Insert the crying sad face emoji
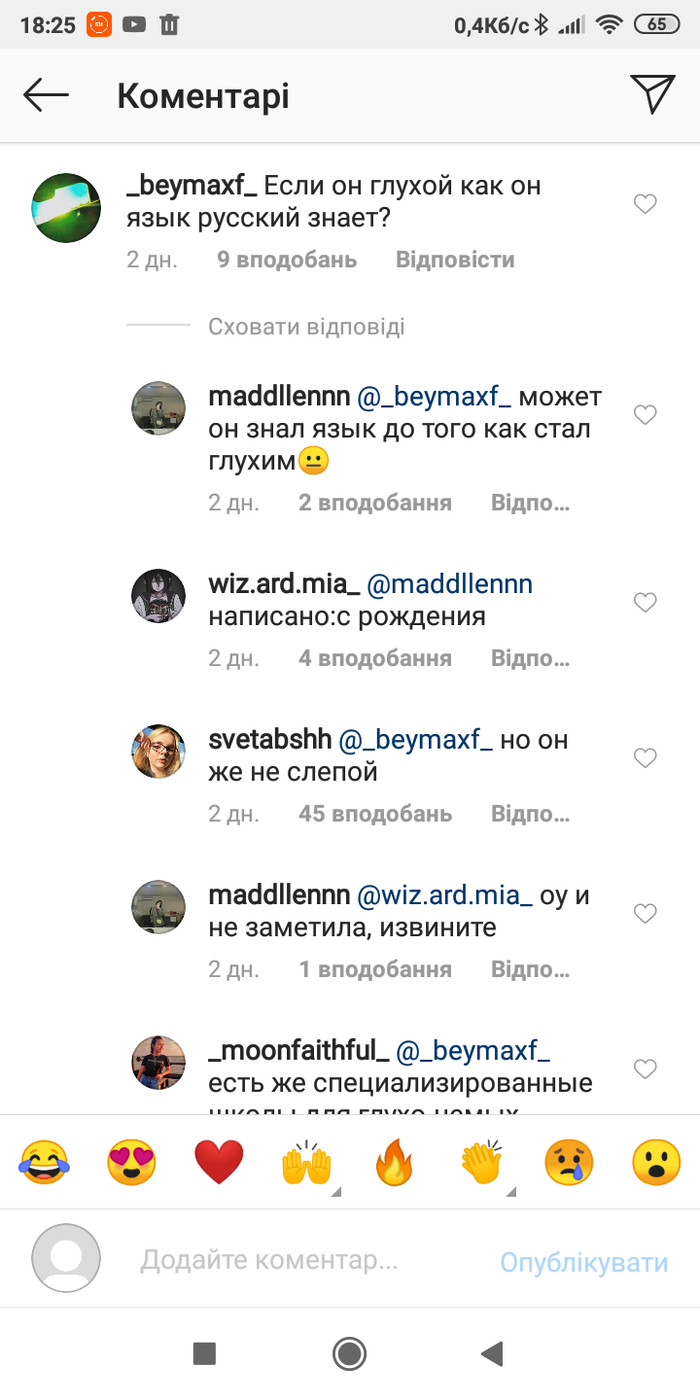 pos(569,1163)
